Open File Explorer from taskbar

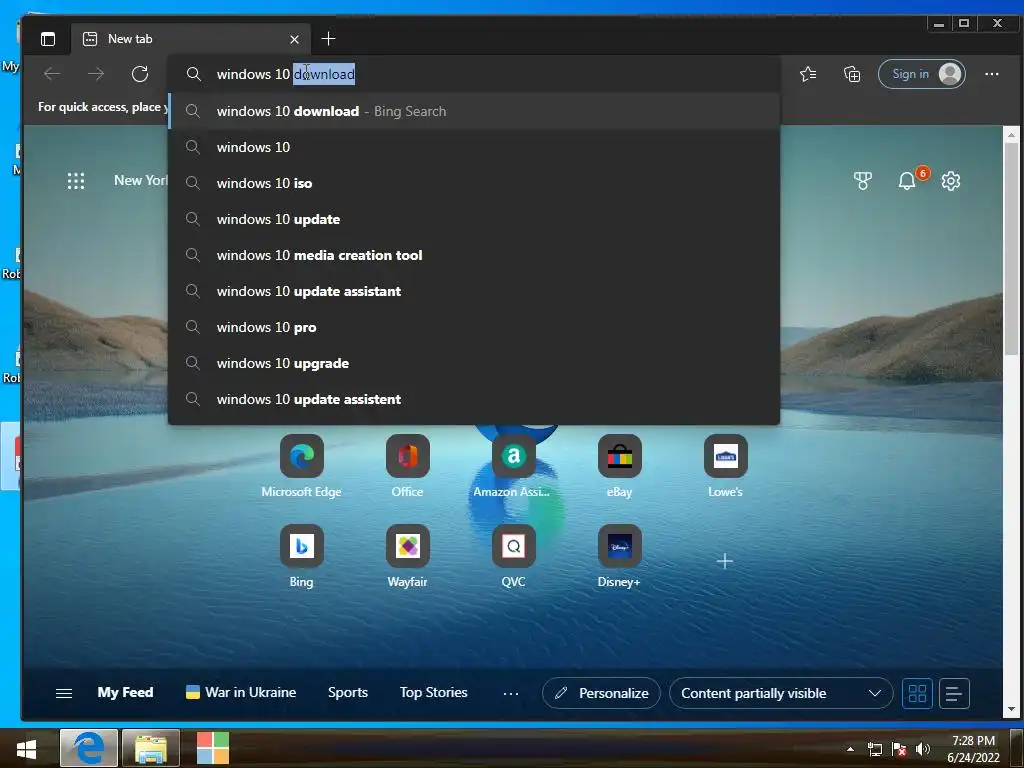151,748
